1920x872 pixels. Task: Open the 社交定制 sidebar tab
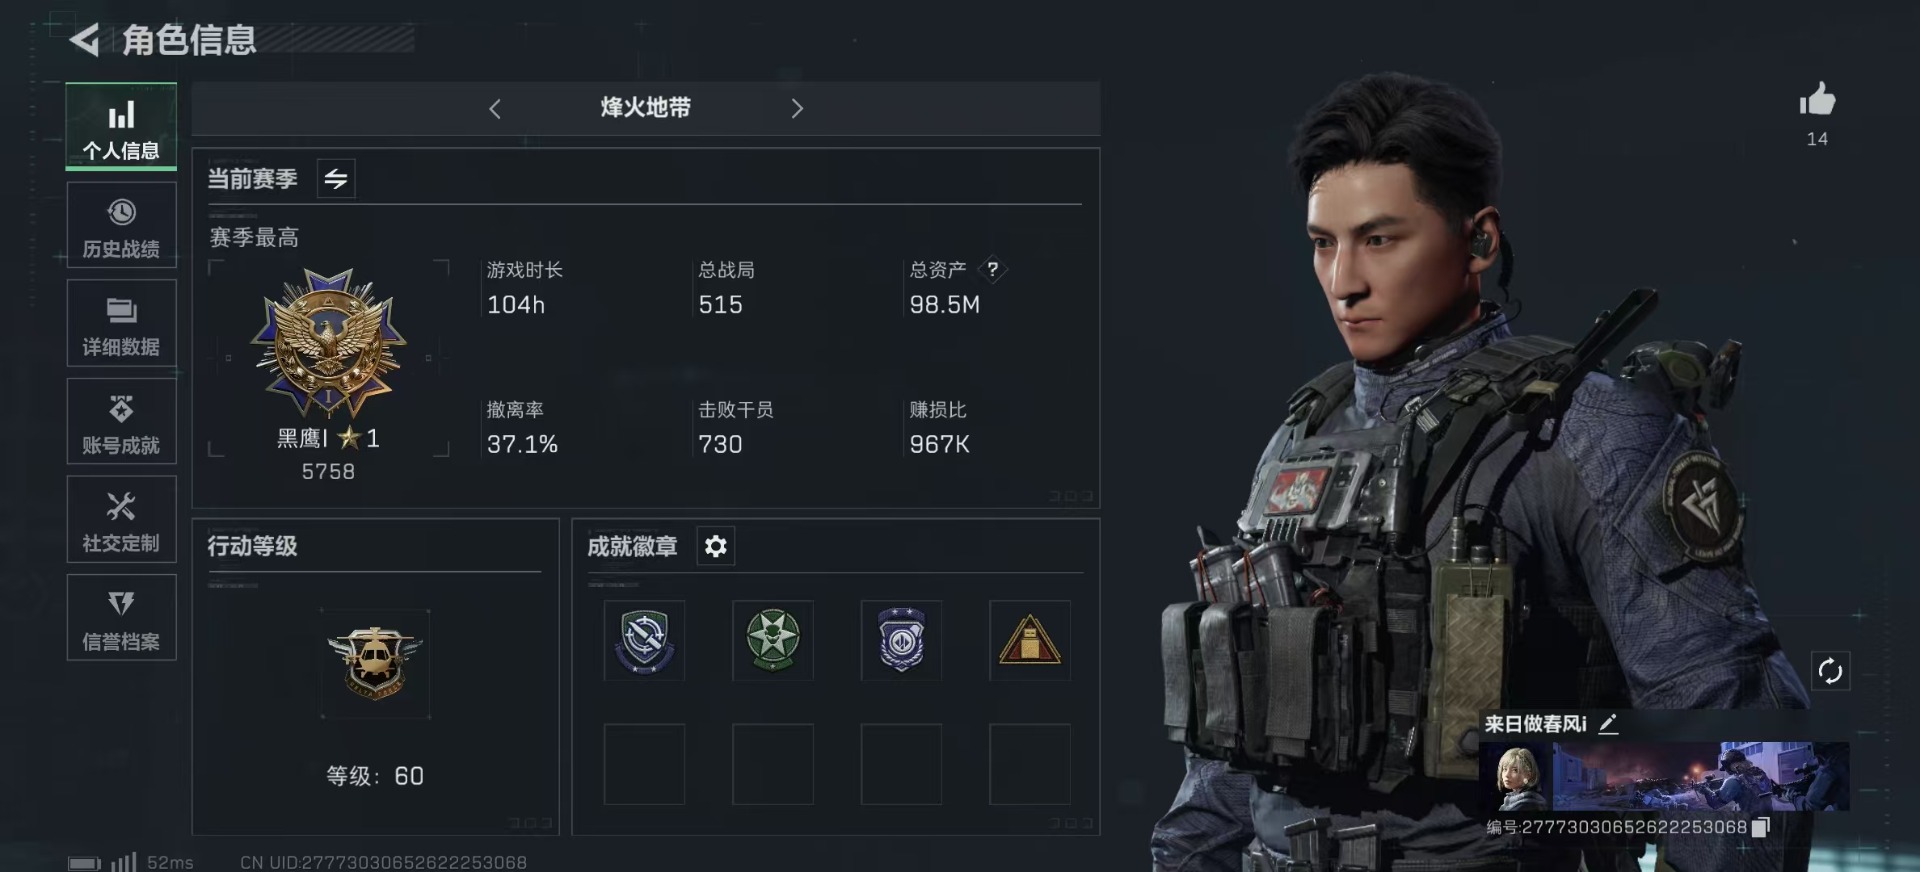click(121, 519)
